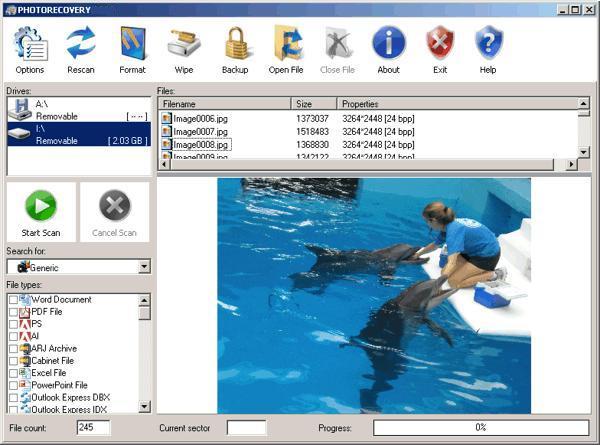Check the PDF File type checkbox

tap(13, 312)
